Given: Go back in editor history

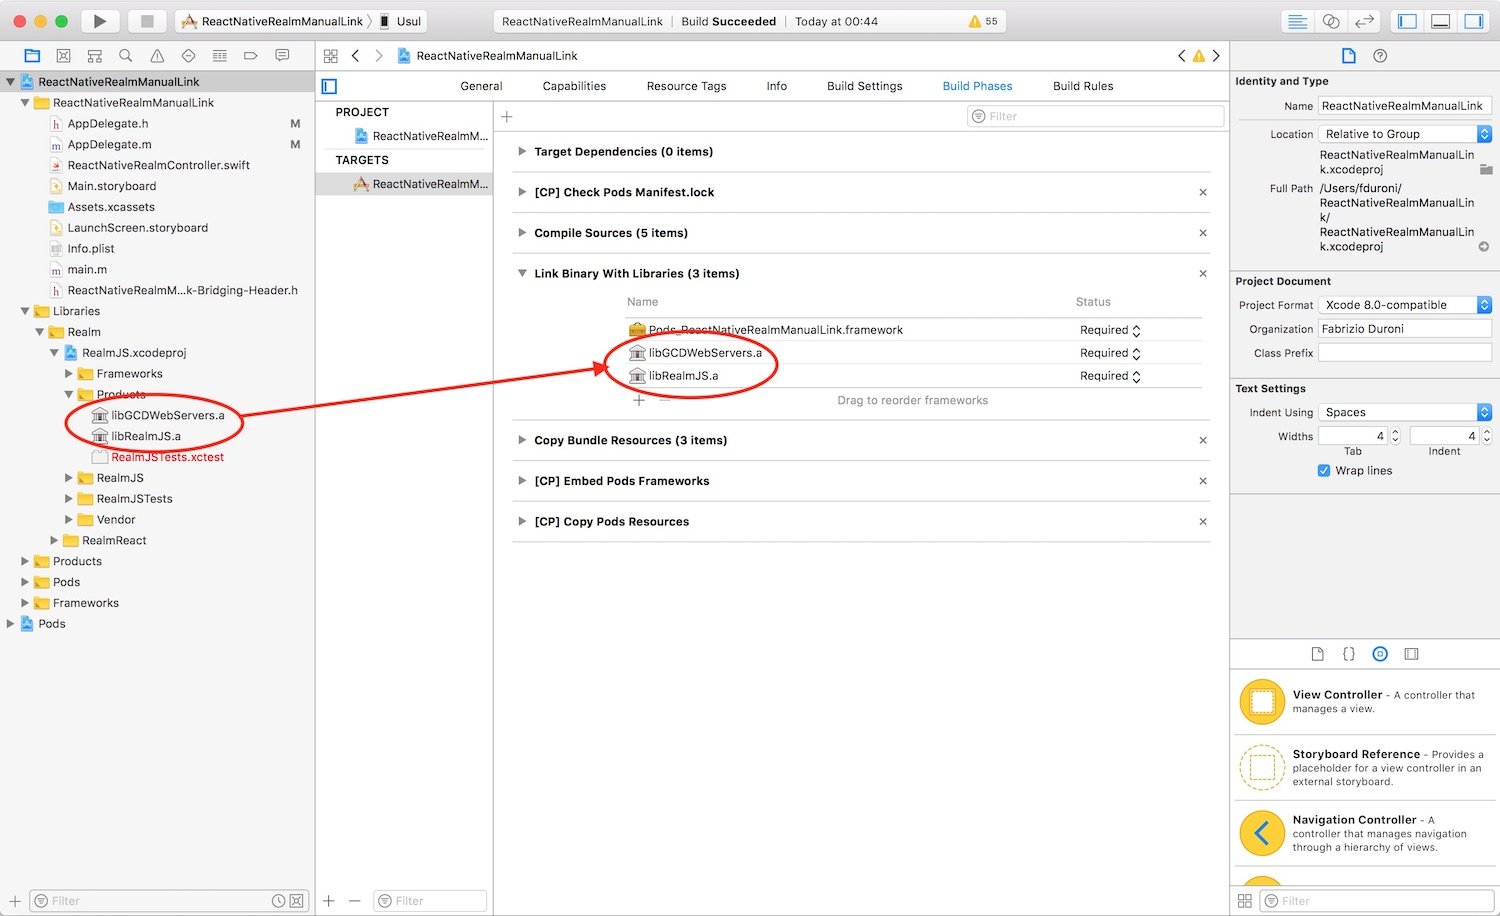Looking at the screenshot, I should (356, 56).
